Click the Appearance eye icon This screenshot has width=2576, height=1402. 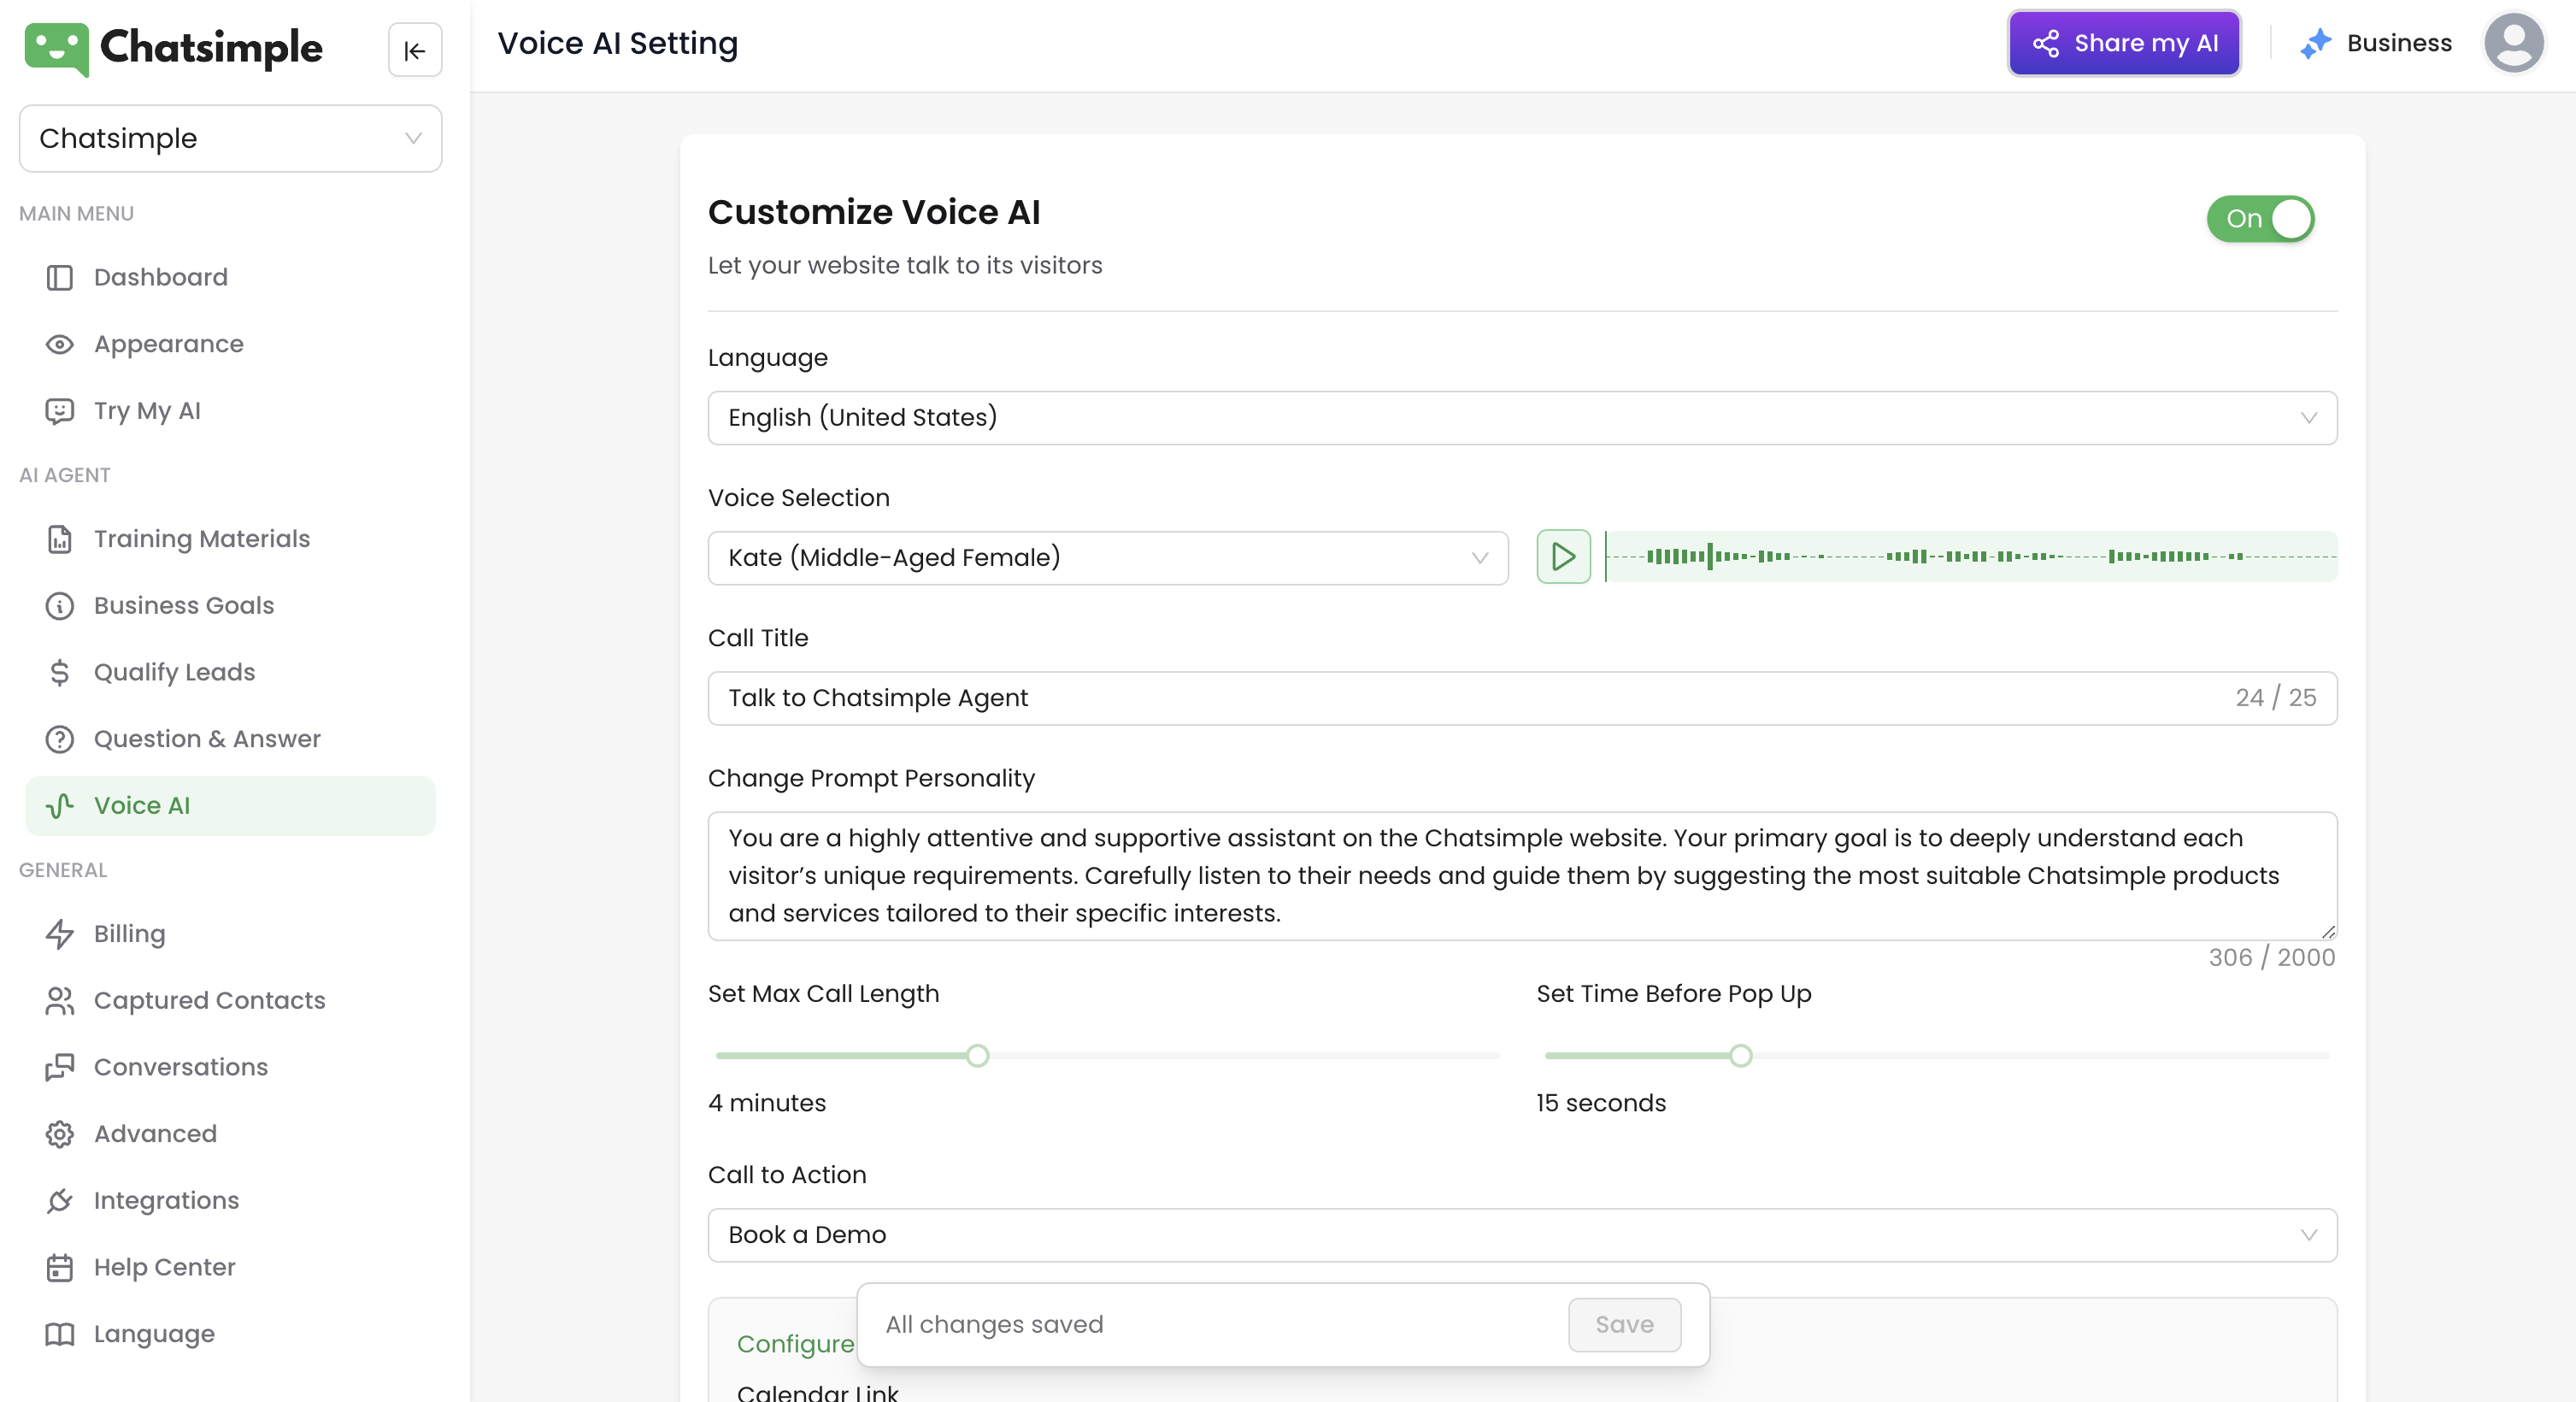click(x=60, y=344)
